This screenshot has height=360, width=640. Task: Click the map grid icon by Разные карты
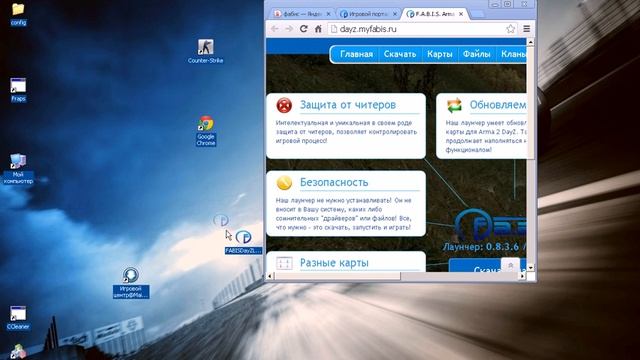tap(284, 263)
